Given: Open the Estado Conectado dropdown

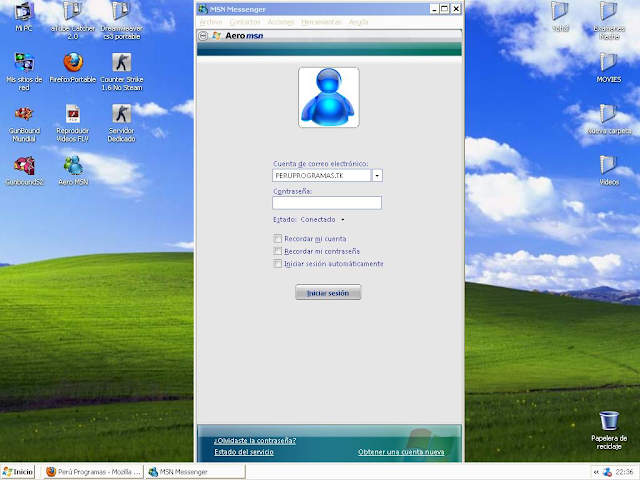Looking at the screenshot, I should coord(343,220).
